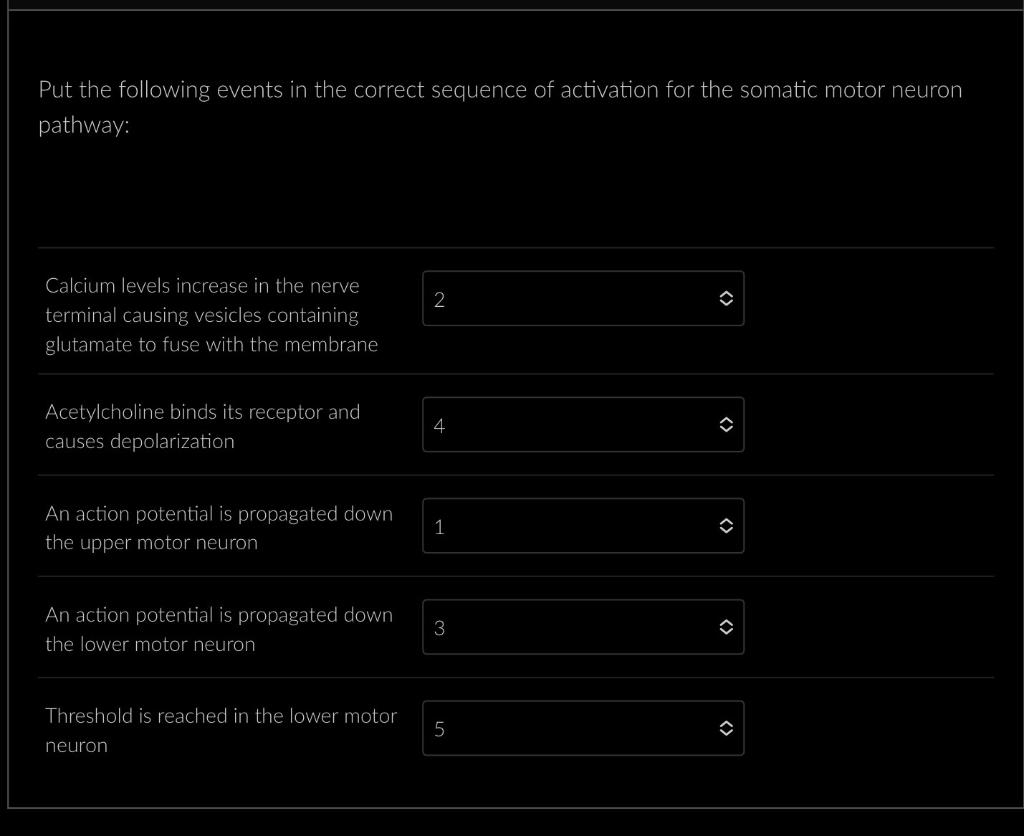Click the upper motor neuron event label

click(218, 527)
